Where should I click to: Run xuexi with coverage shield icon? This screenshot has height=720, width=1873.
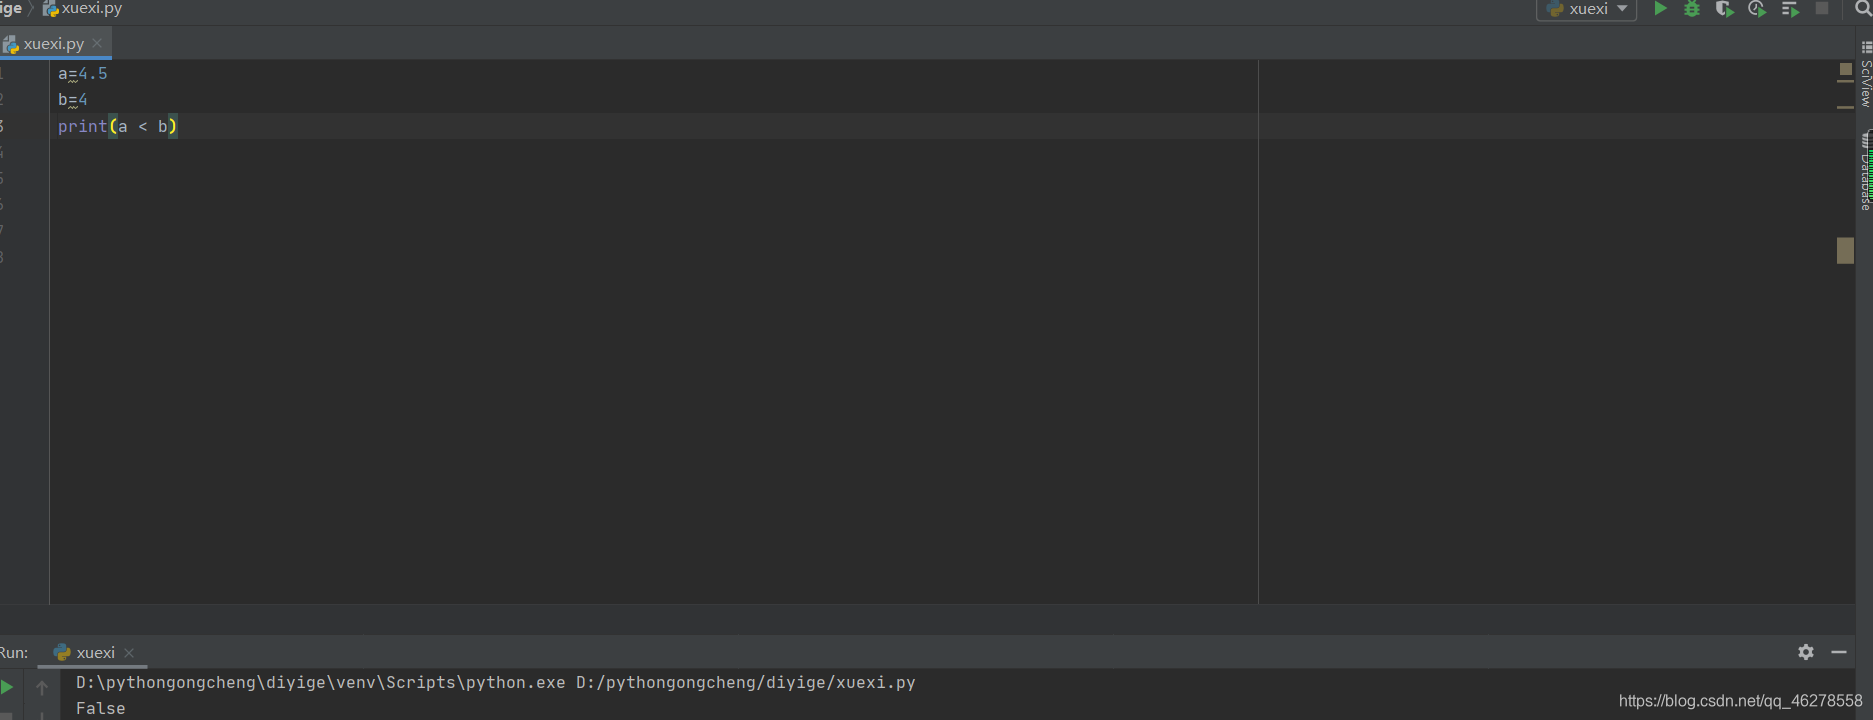[1724, 9]
